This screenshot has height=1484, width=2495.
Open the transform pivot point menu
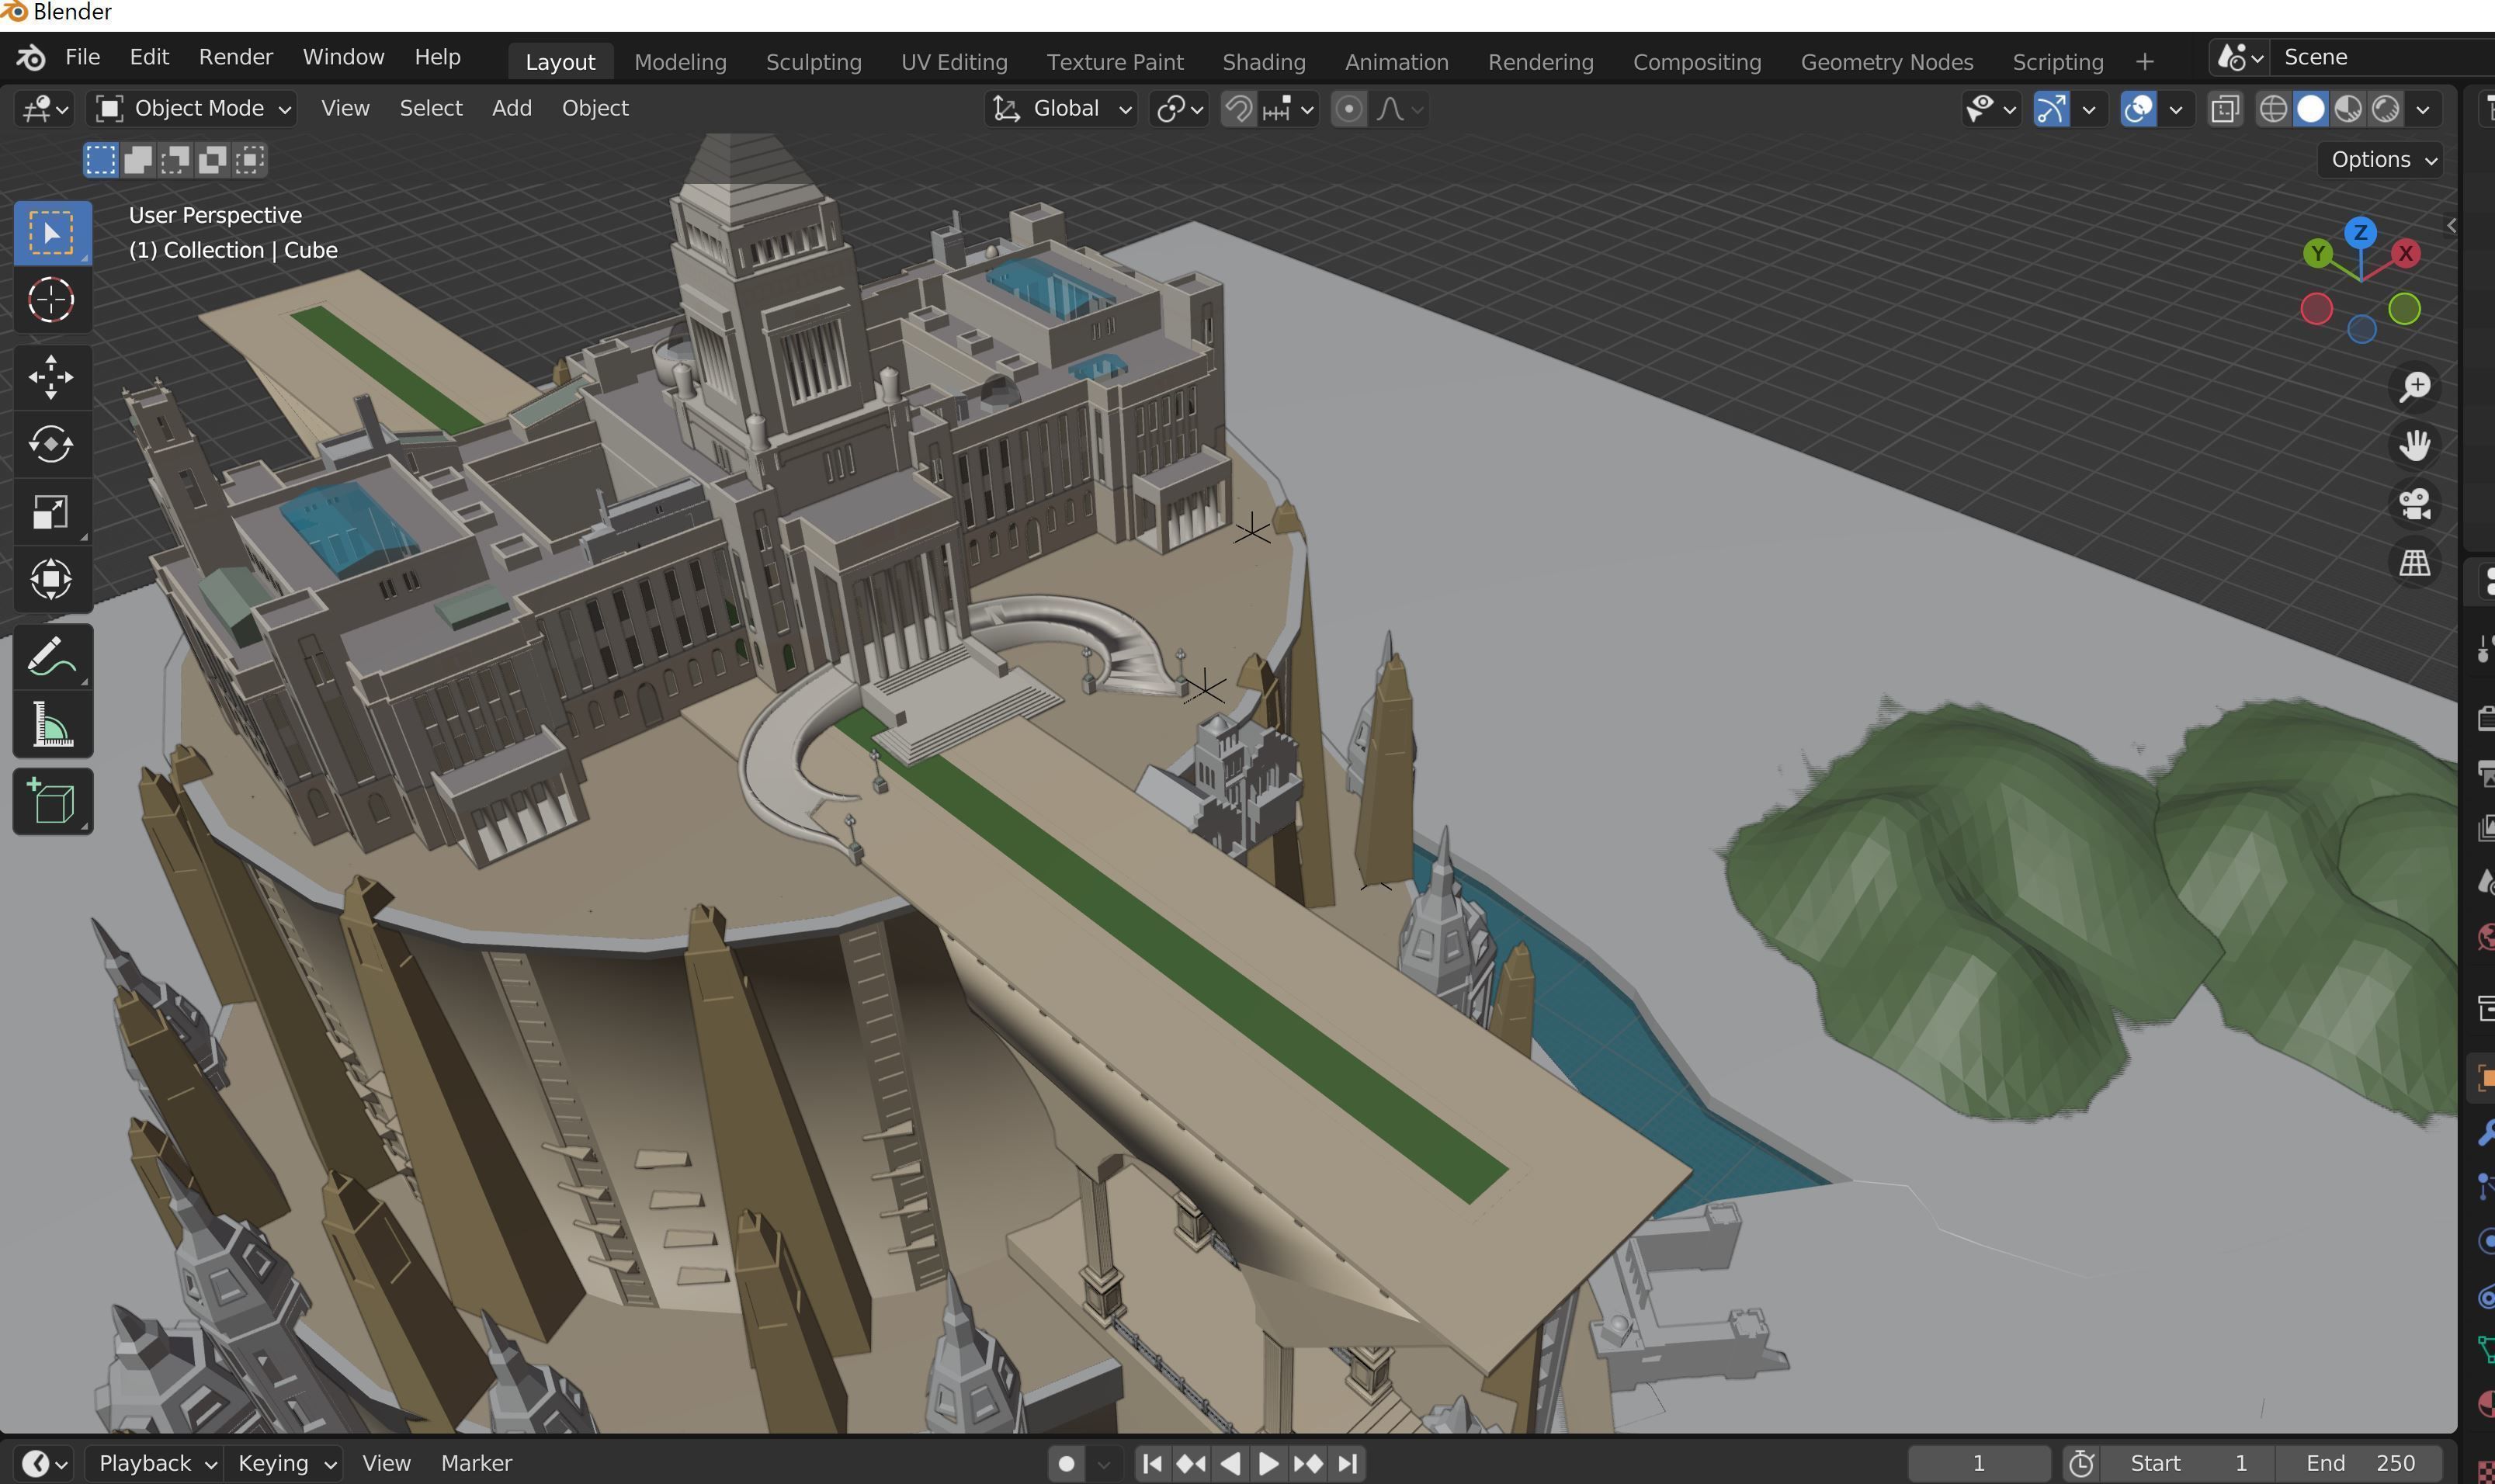[1179, 109]
